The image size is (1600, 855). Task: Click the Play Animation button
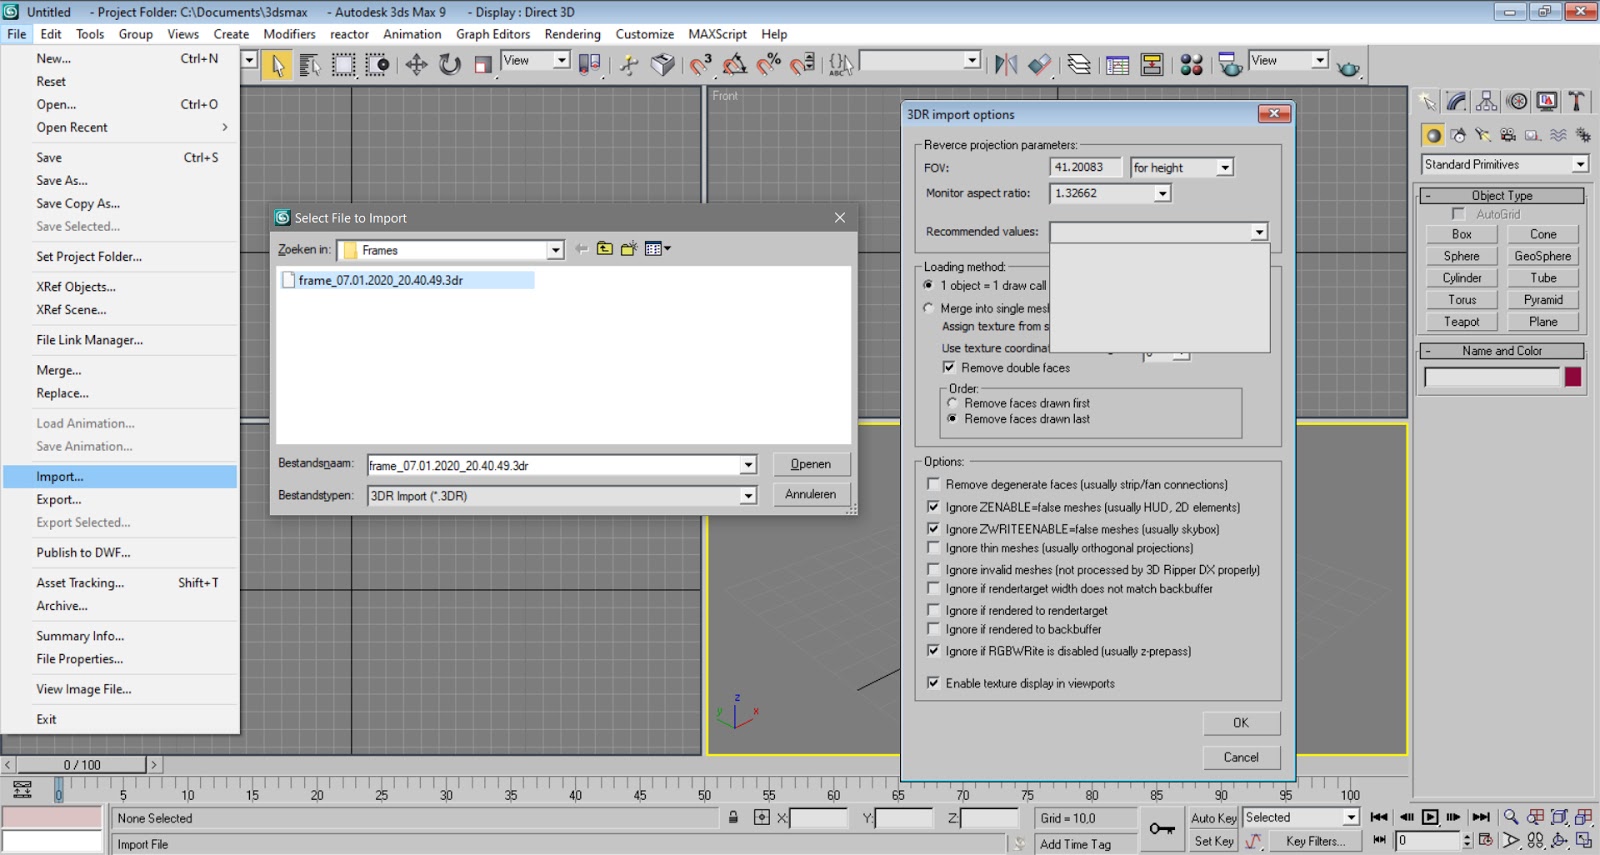pyautogui.click(x=1430, y=817)
